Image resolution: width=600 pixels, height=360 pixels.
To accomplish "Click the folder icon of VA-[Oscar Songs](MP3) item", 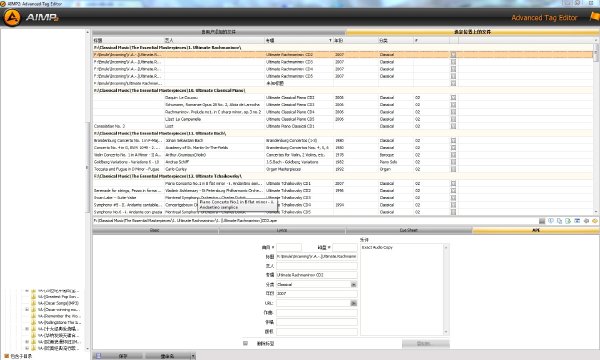I will [x=33, y=303].
